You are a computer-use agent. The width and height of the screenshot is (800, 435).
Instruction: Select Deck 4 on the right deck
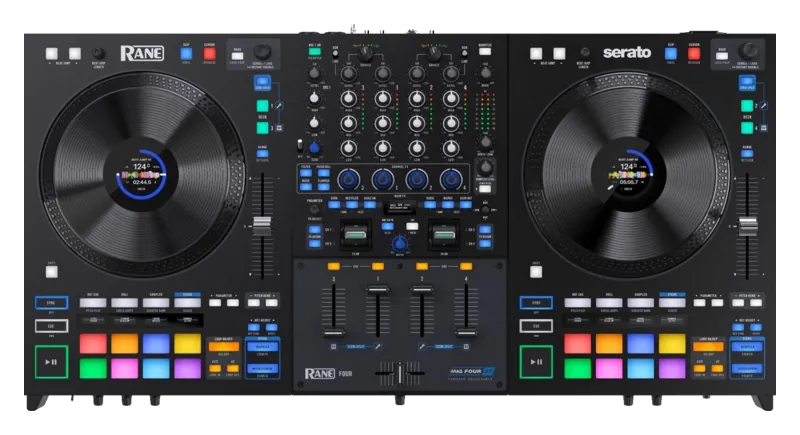(x=747, y=127)
